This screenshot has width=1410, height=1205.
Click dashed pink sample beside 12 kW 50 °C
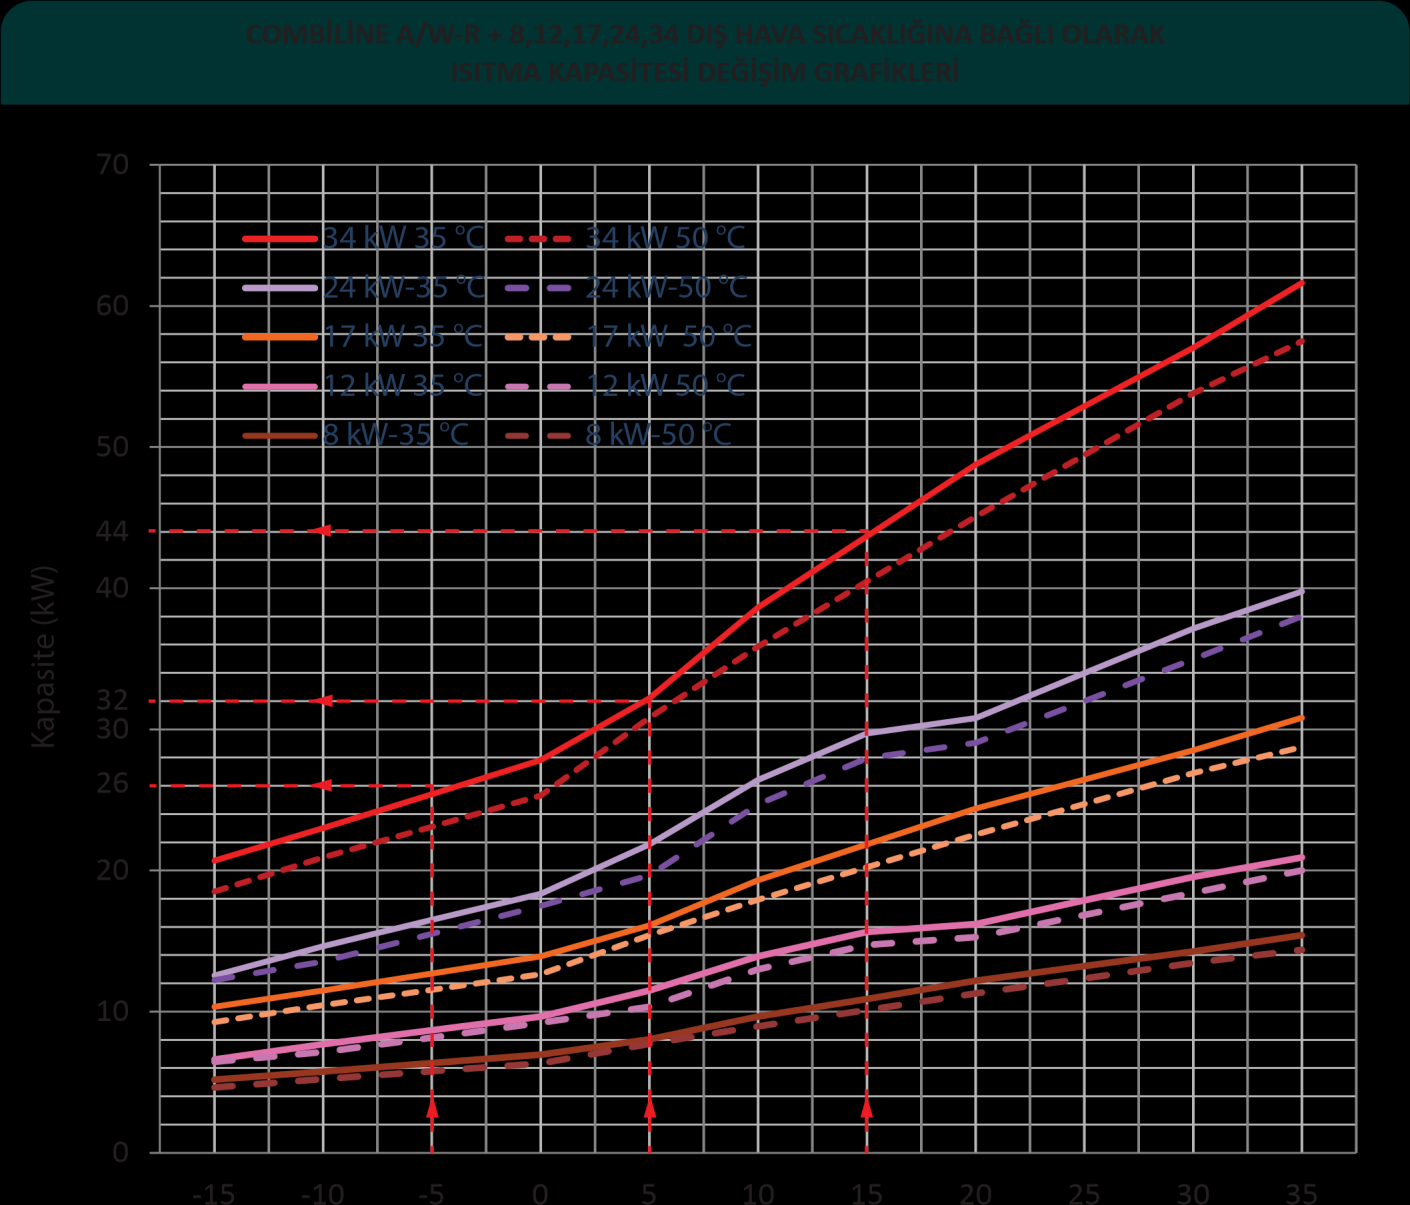pyautogui.click(x=539, y=385)
